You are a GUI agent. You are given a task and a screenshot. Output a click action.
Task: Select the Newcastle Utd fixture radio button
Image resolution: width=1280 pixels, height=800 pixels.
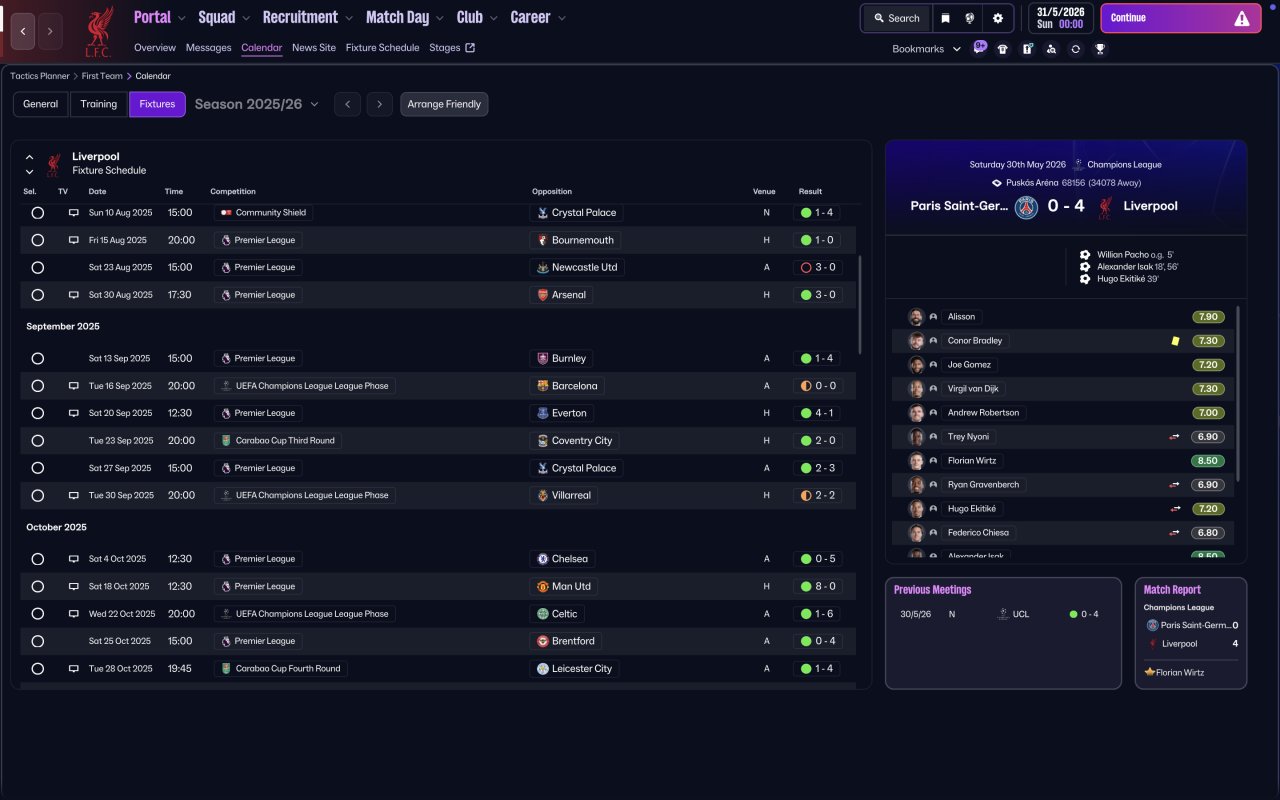point(38,268)
